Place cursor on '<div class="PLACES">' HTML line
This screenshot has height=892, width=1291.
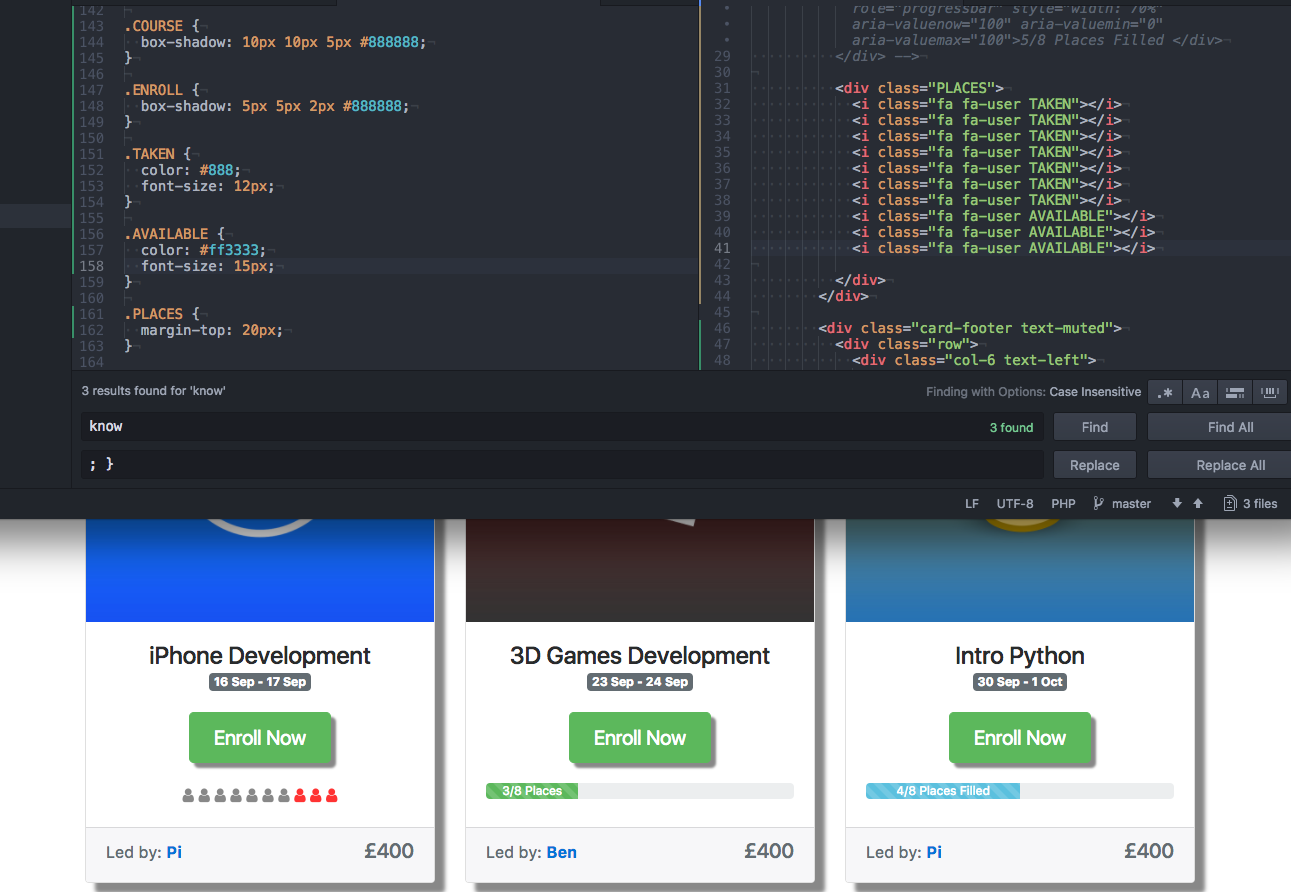coord(920,88)
